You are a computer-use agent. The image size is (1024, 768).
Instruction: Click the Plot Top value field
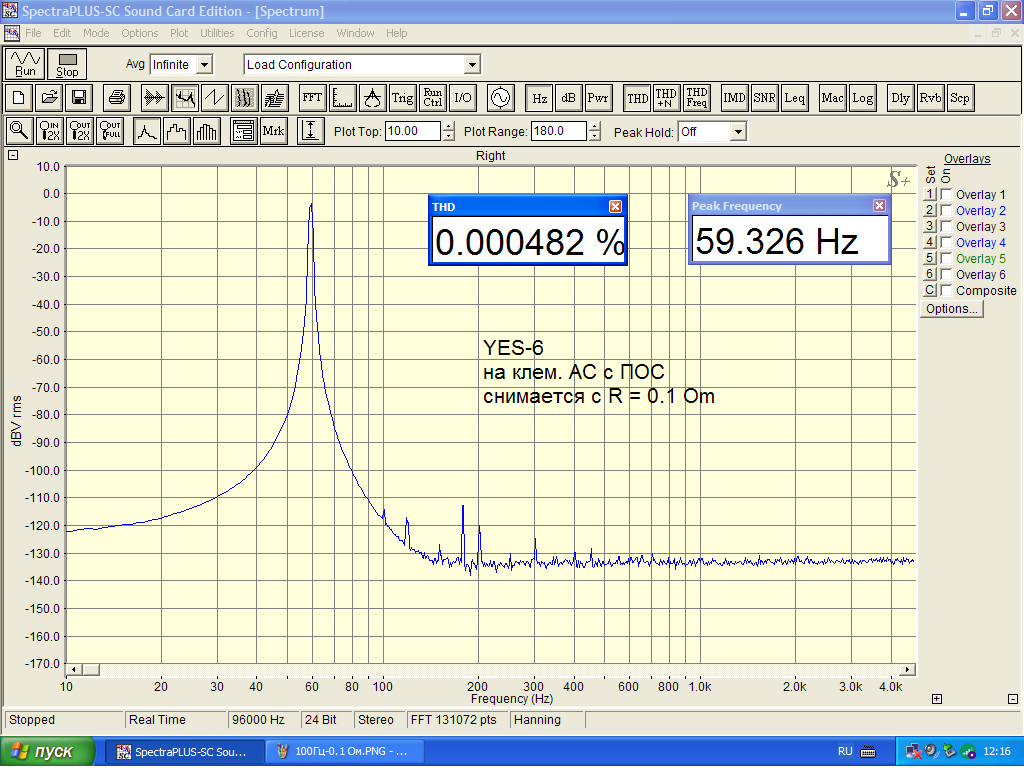[x=412, y=131]
